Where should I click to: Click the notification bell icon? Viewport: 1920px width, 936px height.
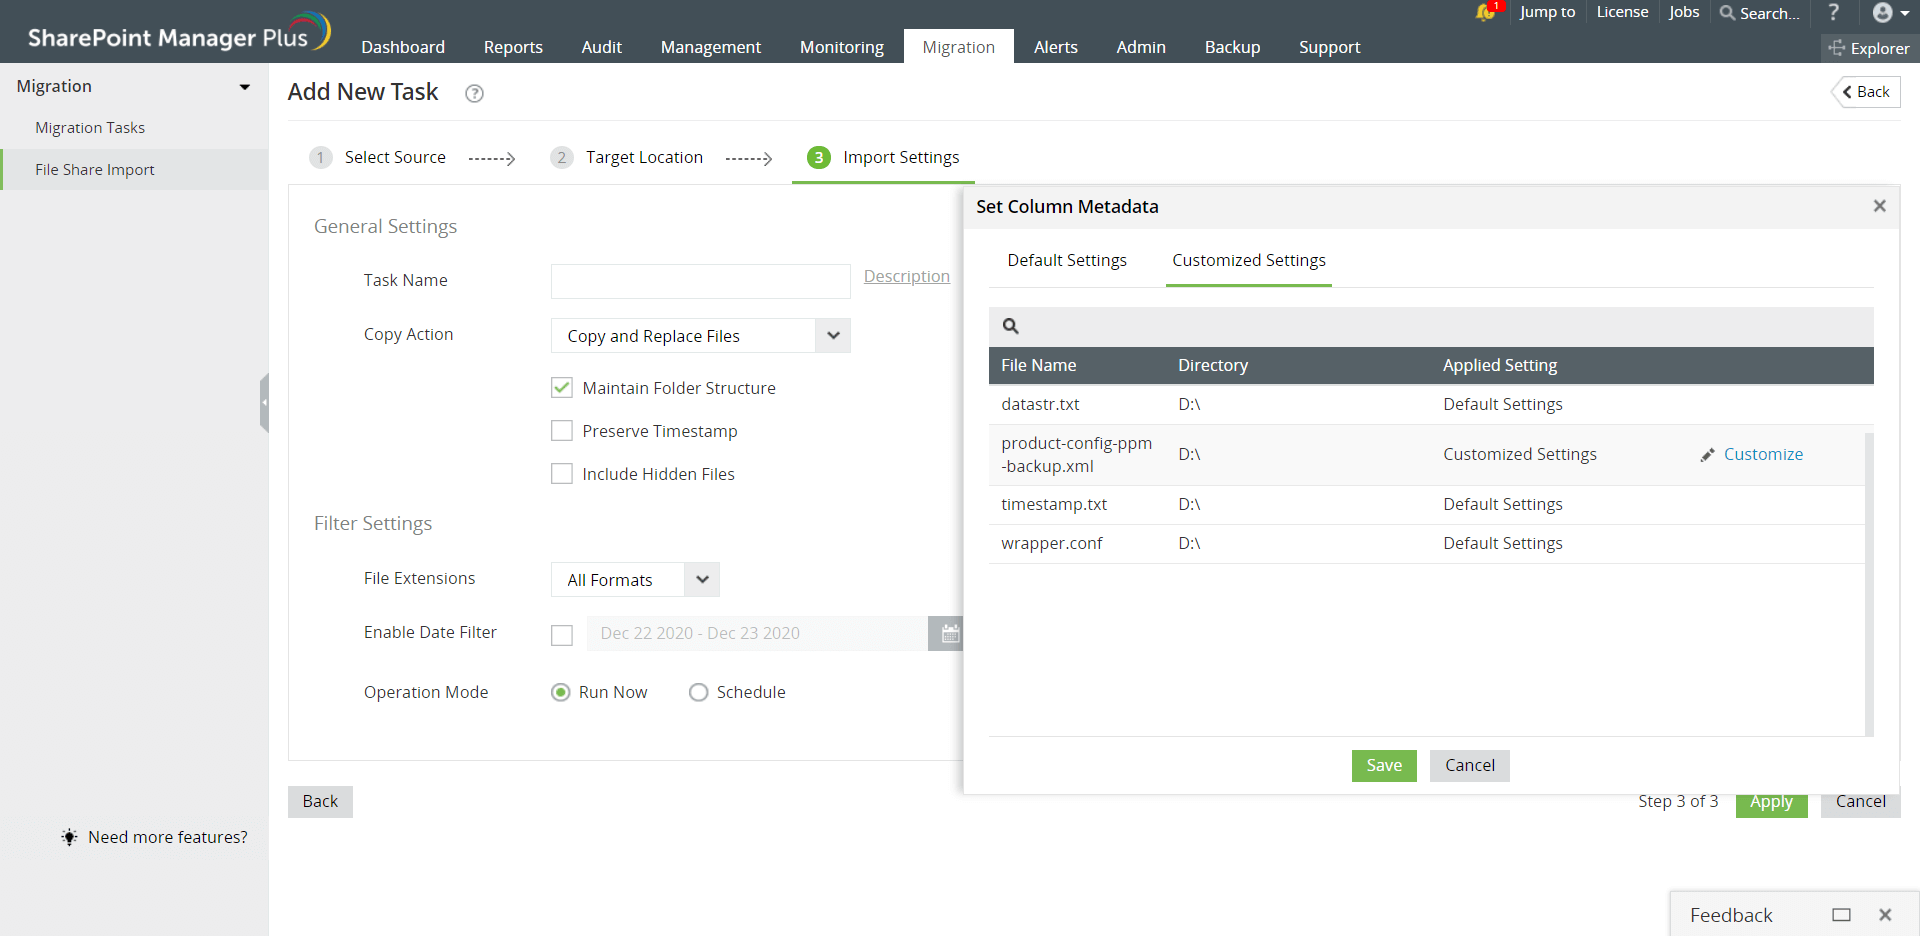(x=1485, y=12)
